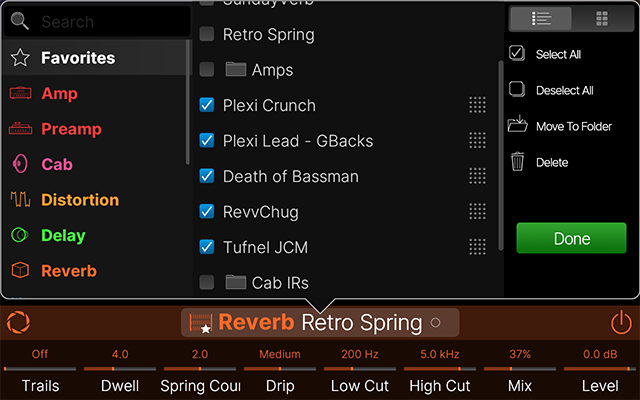Click the Trails parameter slider

tap(40, 369)
